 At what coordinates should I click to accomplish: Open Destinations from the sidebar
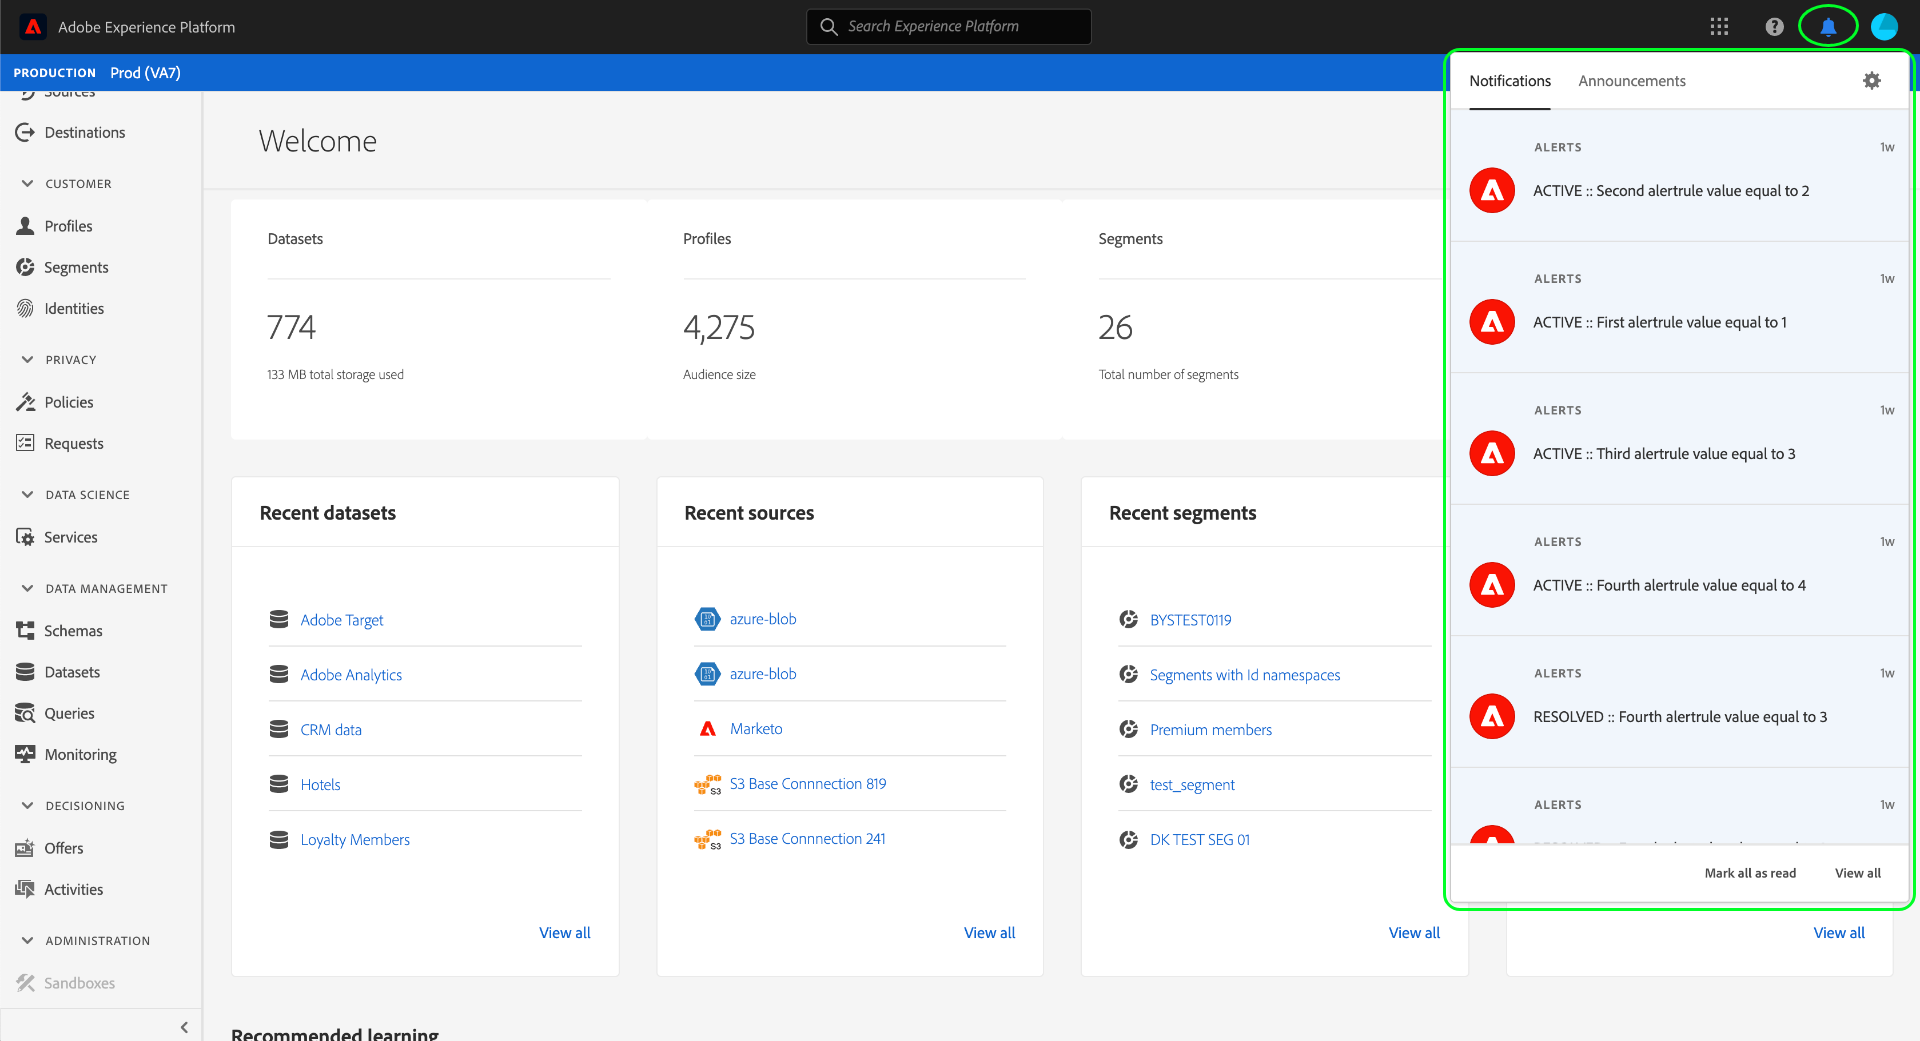click(x=71, y=133)
